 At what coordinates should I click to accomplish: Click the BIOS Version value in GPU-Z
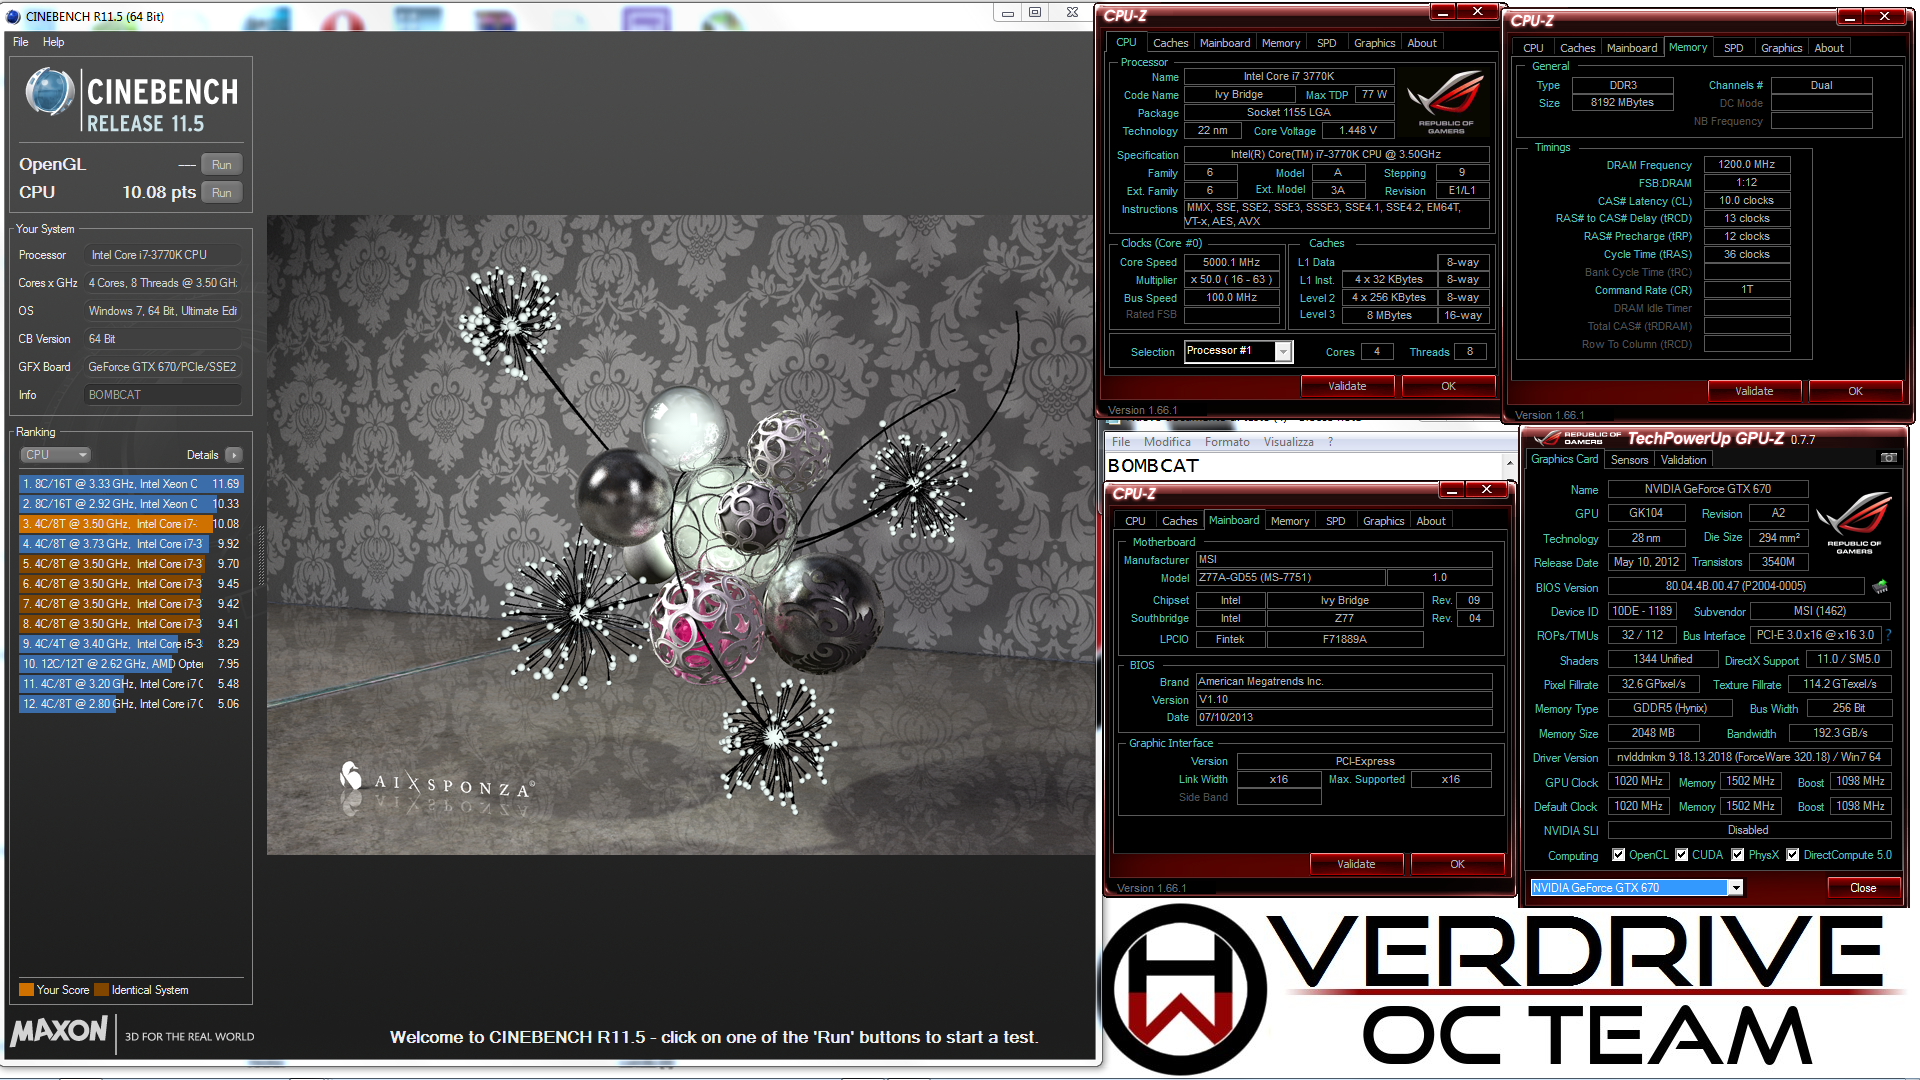click(1735, 587)
